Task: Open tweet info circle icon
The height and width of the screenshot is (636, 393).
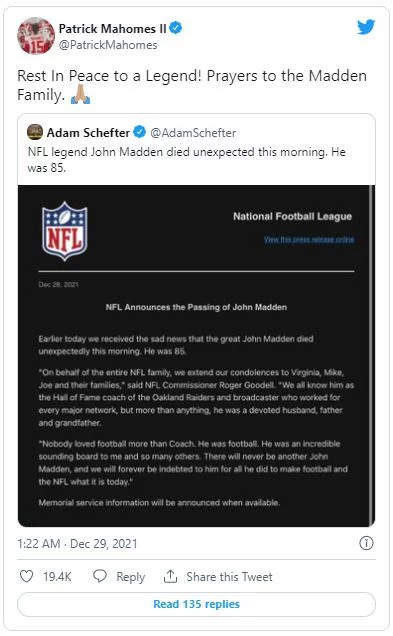Action: point(366,543)
